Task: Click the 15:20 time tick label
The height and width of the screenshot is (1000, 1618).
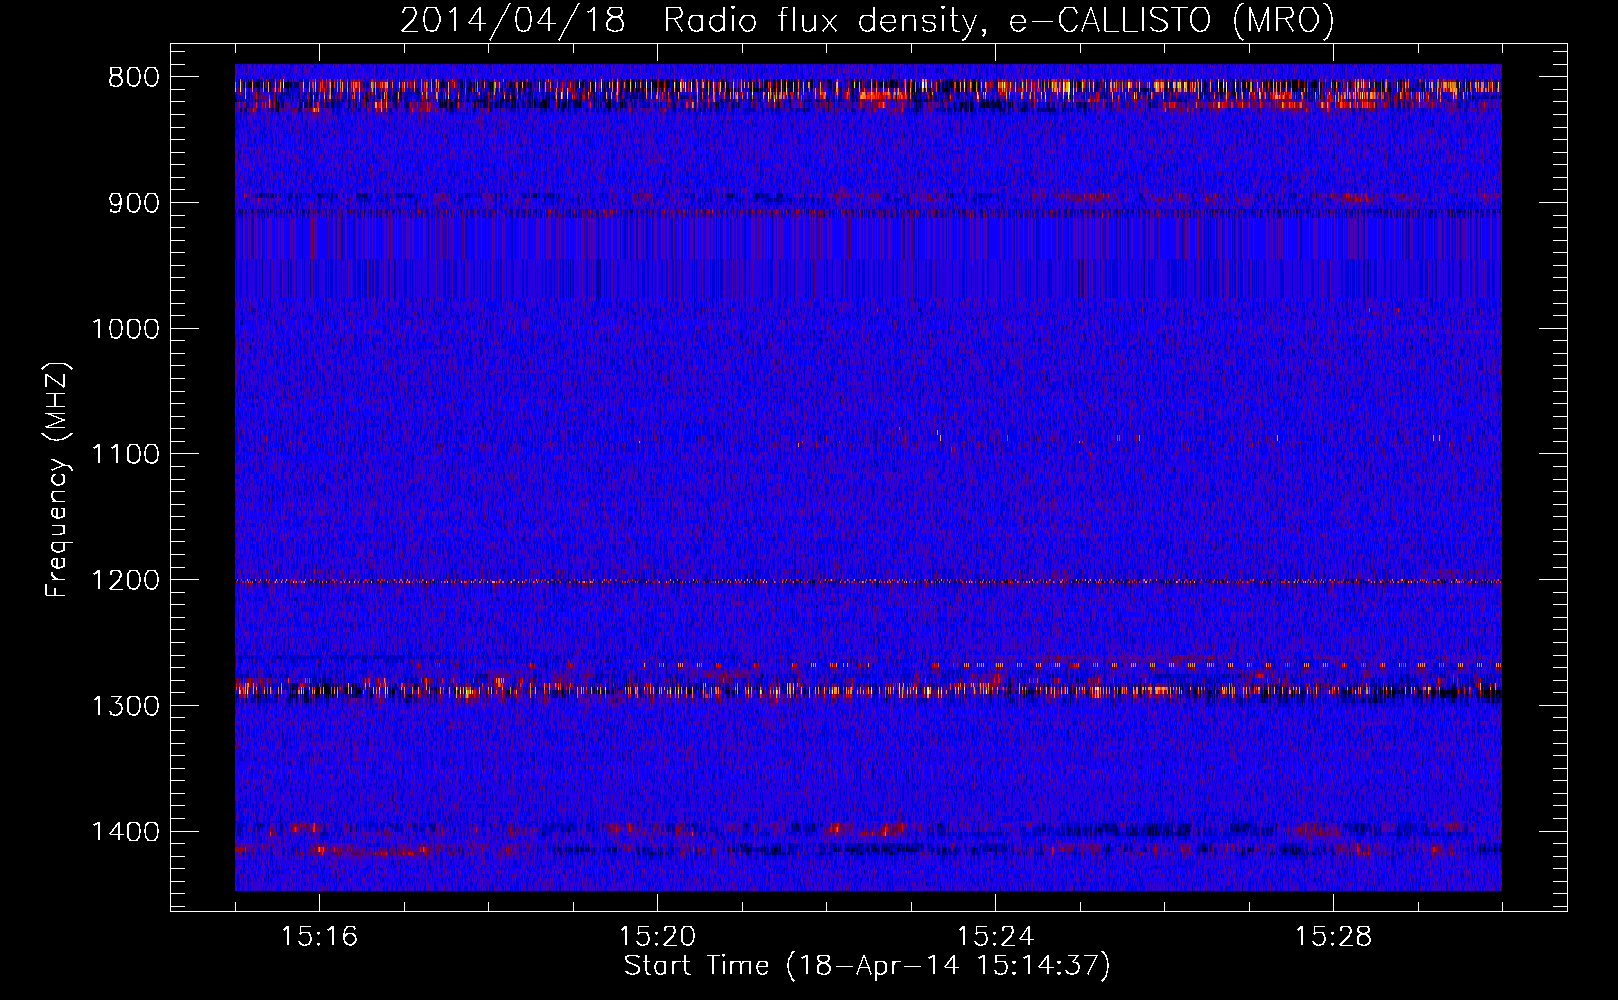Action: coord(657,936)
